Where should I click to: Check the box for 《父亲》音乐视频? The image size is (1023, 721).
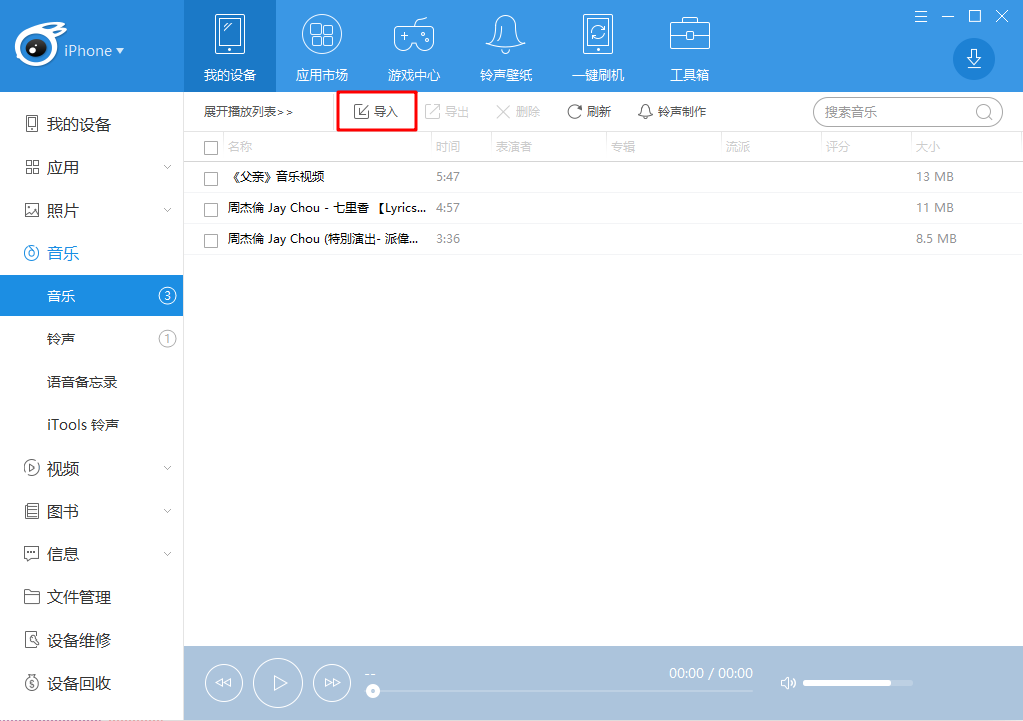pyautogui.click(x=211, y=178)
